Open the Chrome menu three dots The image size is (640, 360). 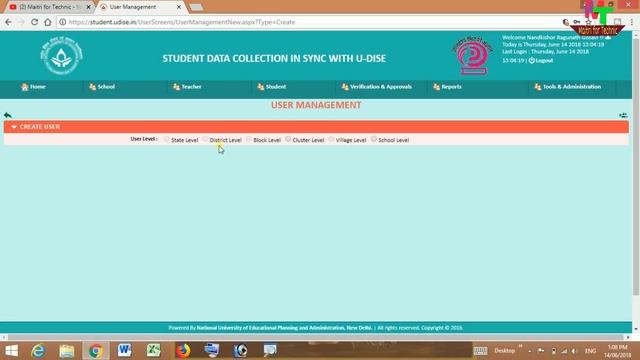632,22
